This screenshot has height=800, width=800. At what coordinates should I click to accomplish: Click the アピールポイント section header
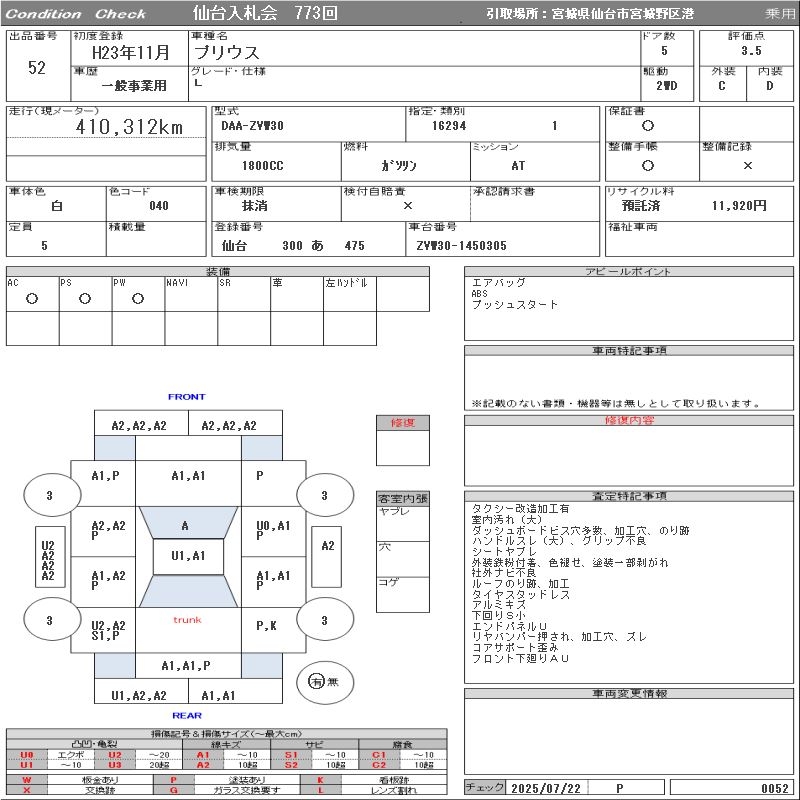(629, 272)
